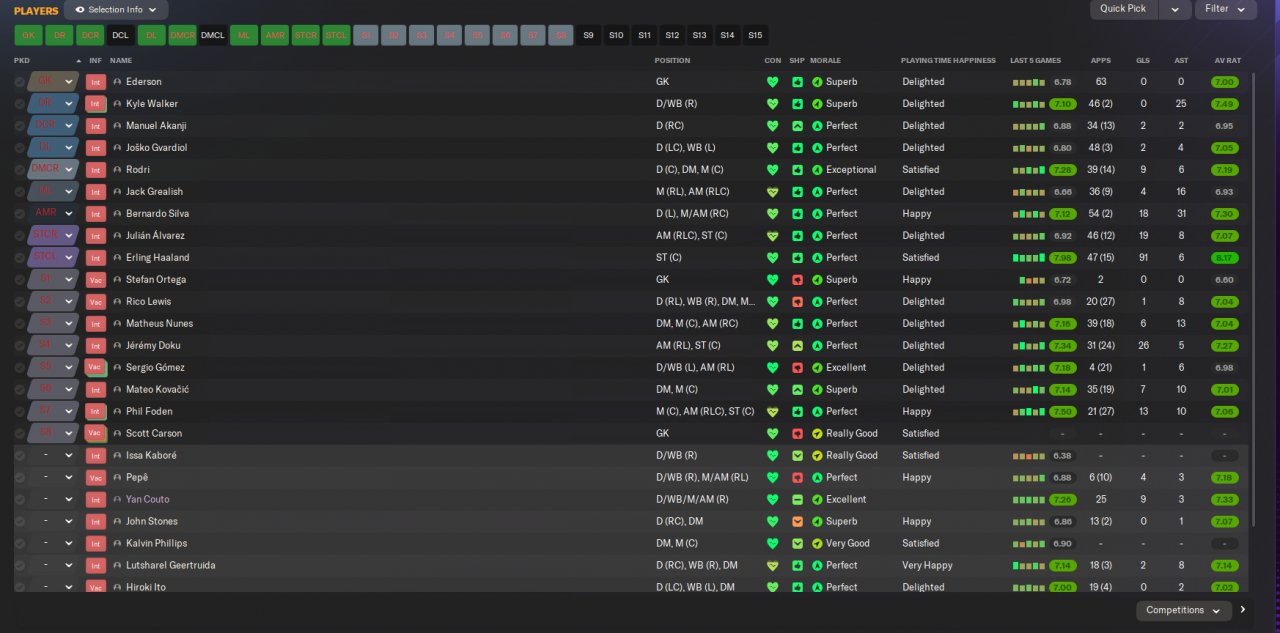Screen dimensions: 1280x633
Task: Toggle the picked checkmark for Mateo Kovačić
Action: coord(19,390)
